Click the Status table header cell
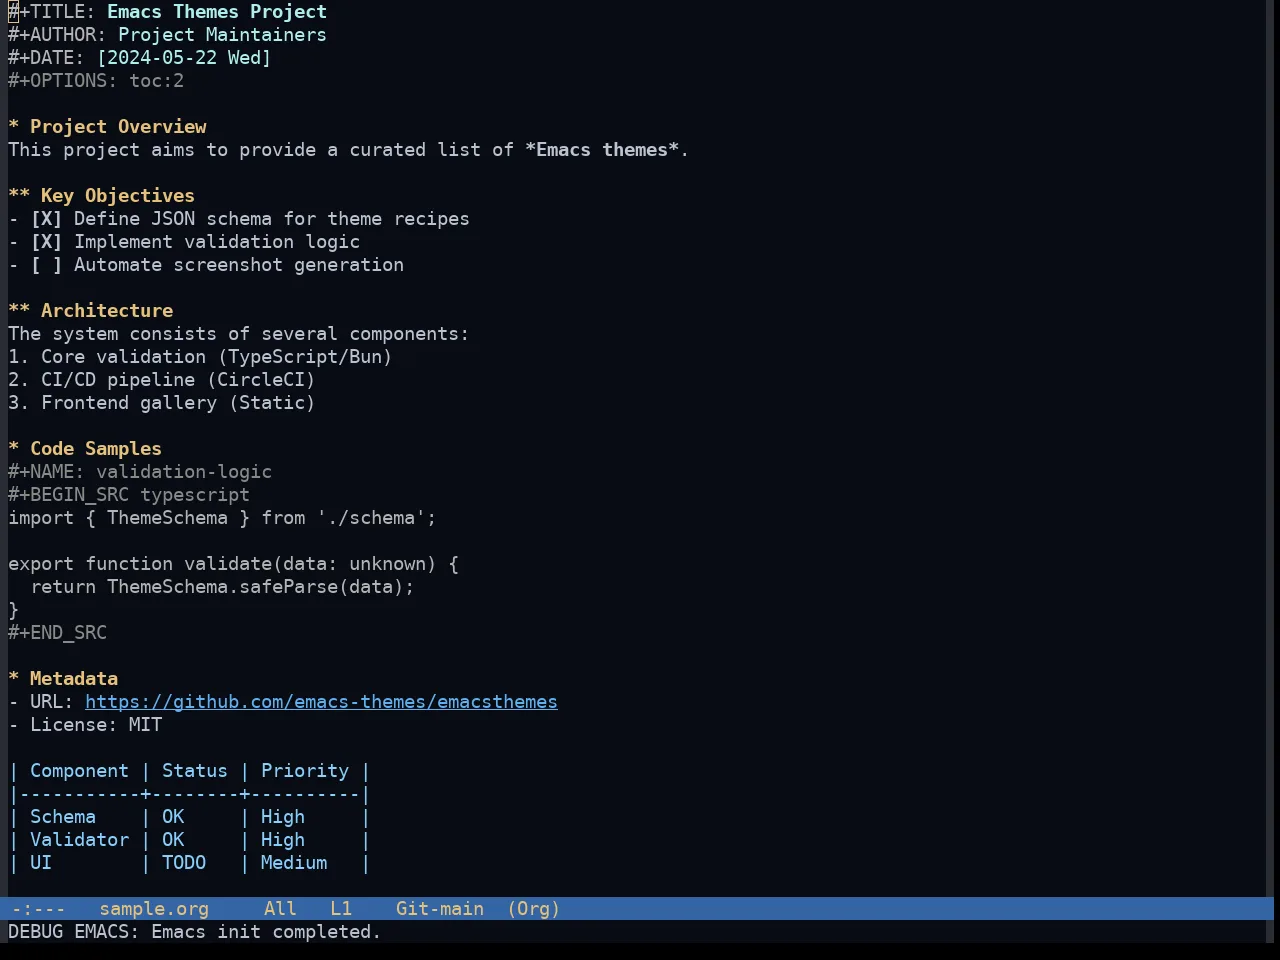This screenshot has height=960, width=1280. point(195,771)
